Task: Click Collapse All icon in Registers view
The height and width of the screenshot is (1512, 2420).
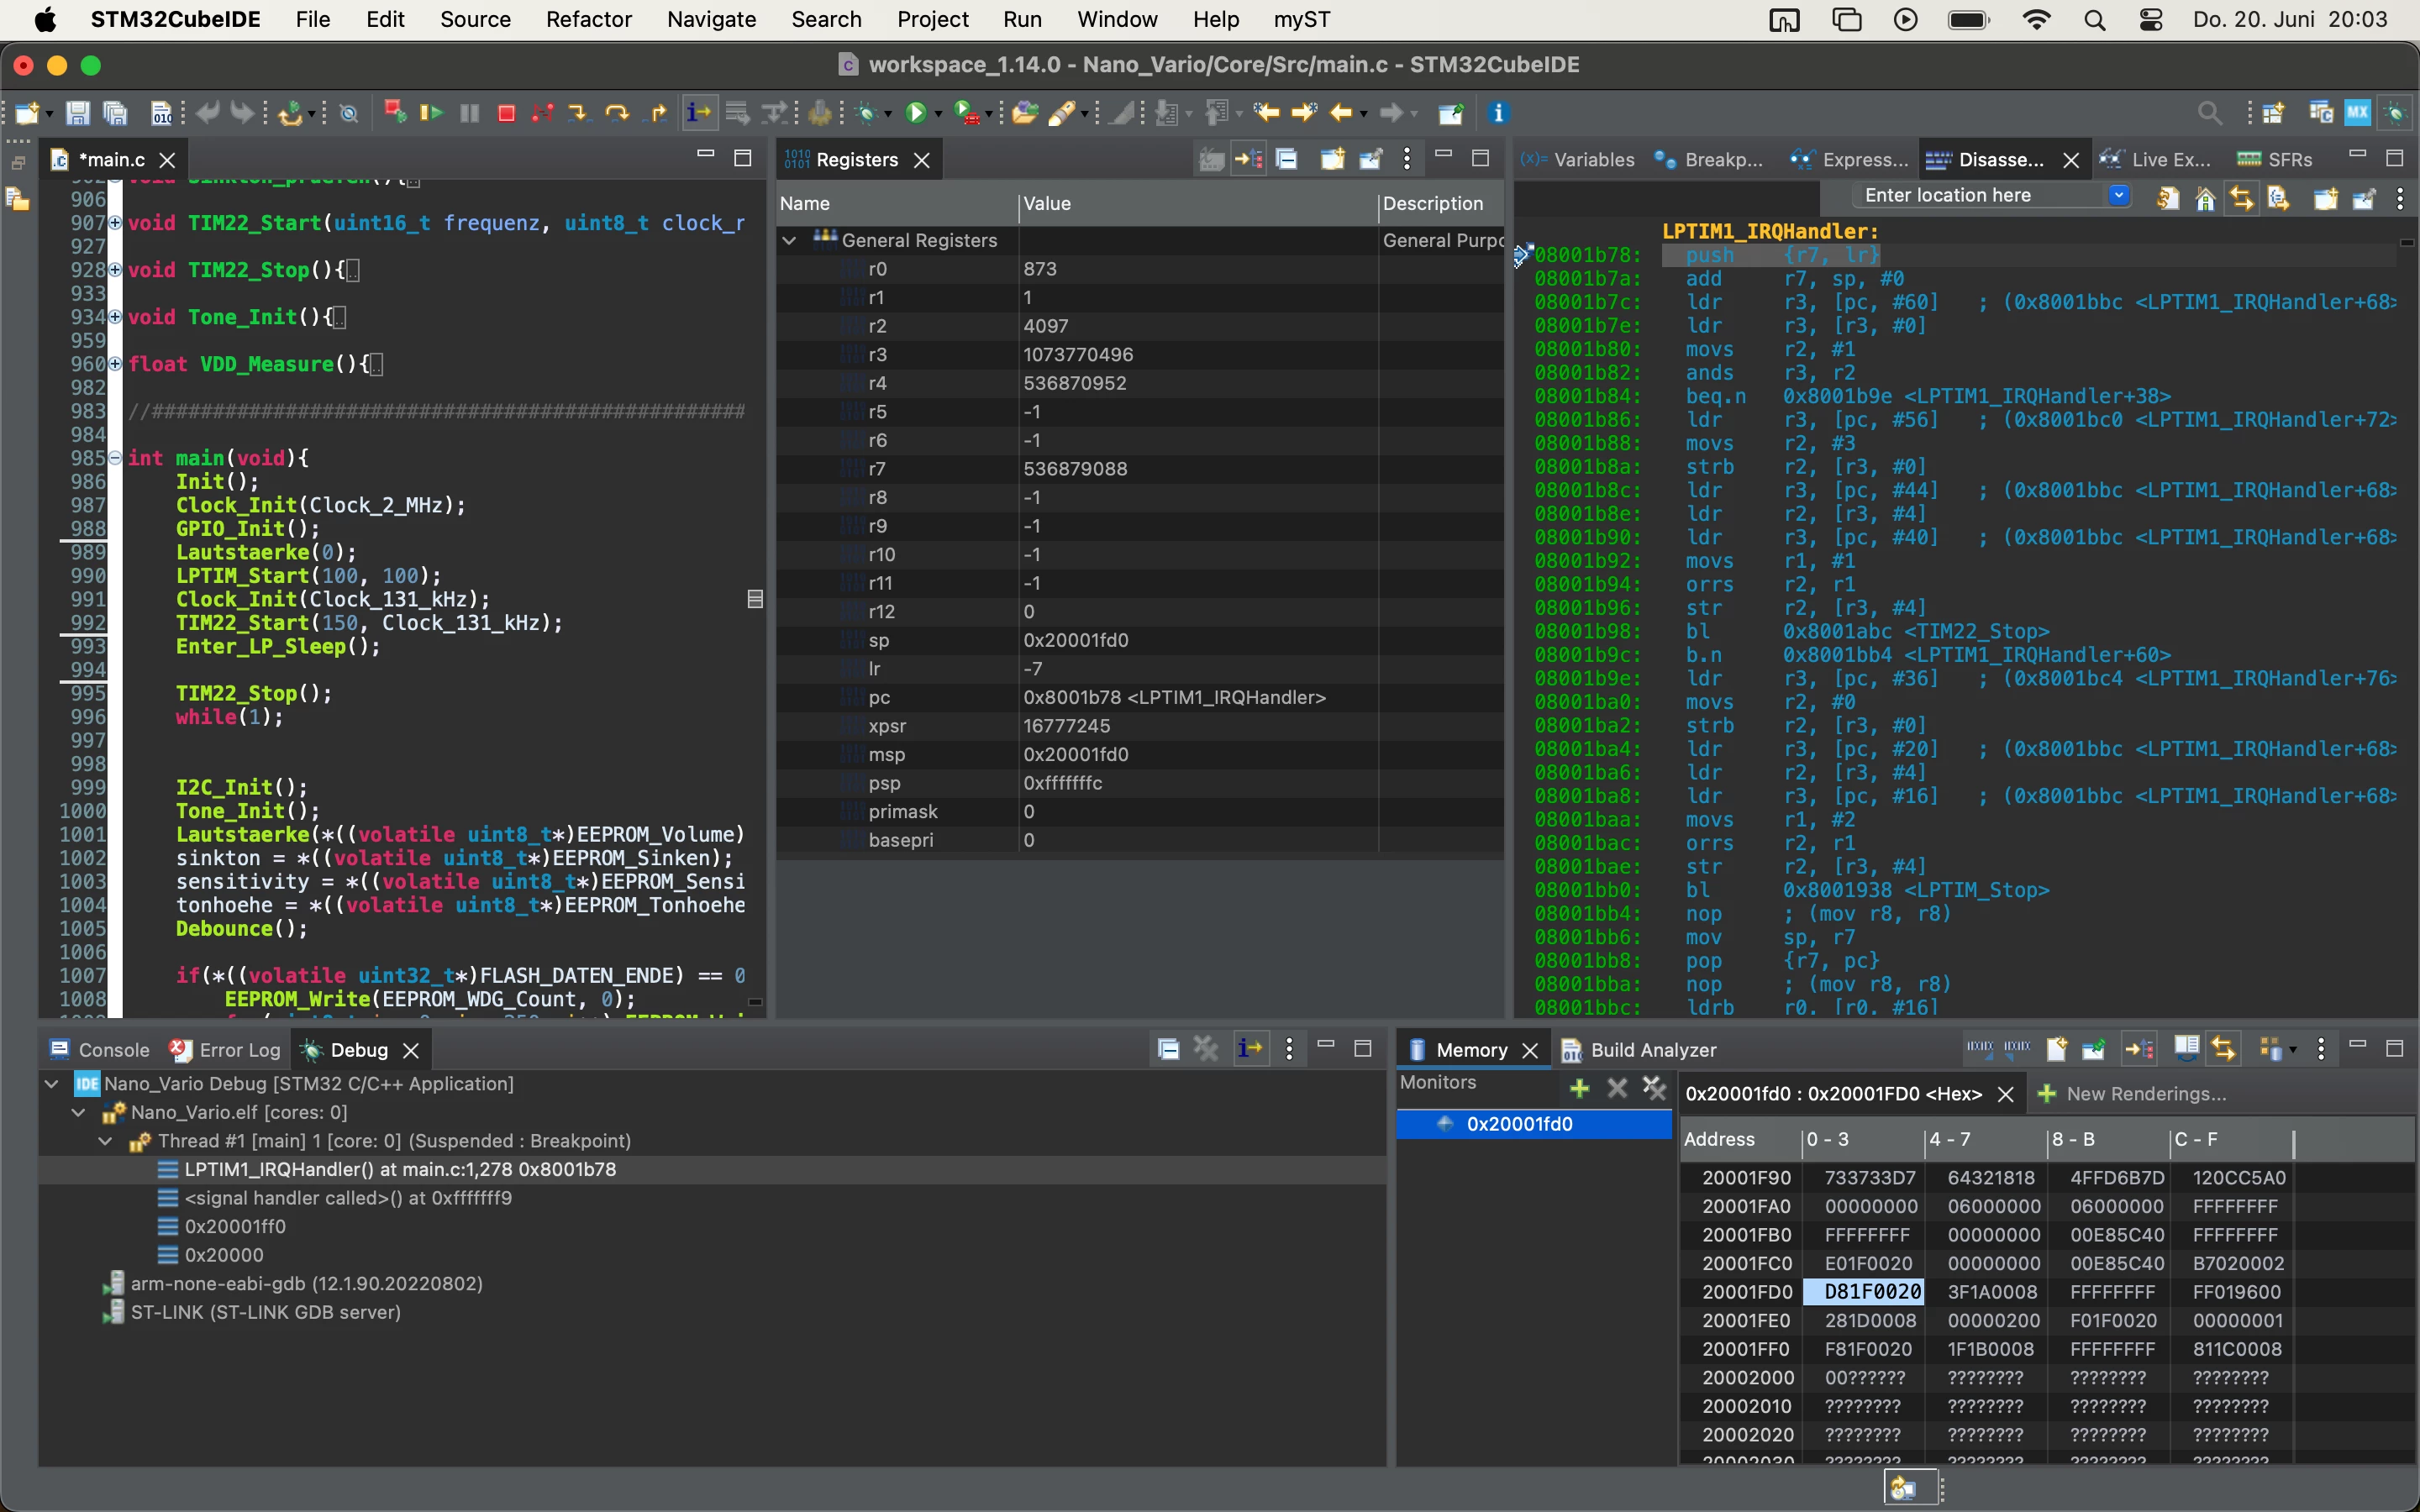Action: tap(1287, 159)
